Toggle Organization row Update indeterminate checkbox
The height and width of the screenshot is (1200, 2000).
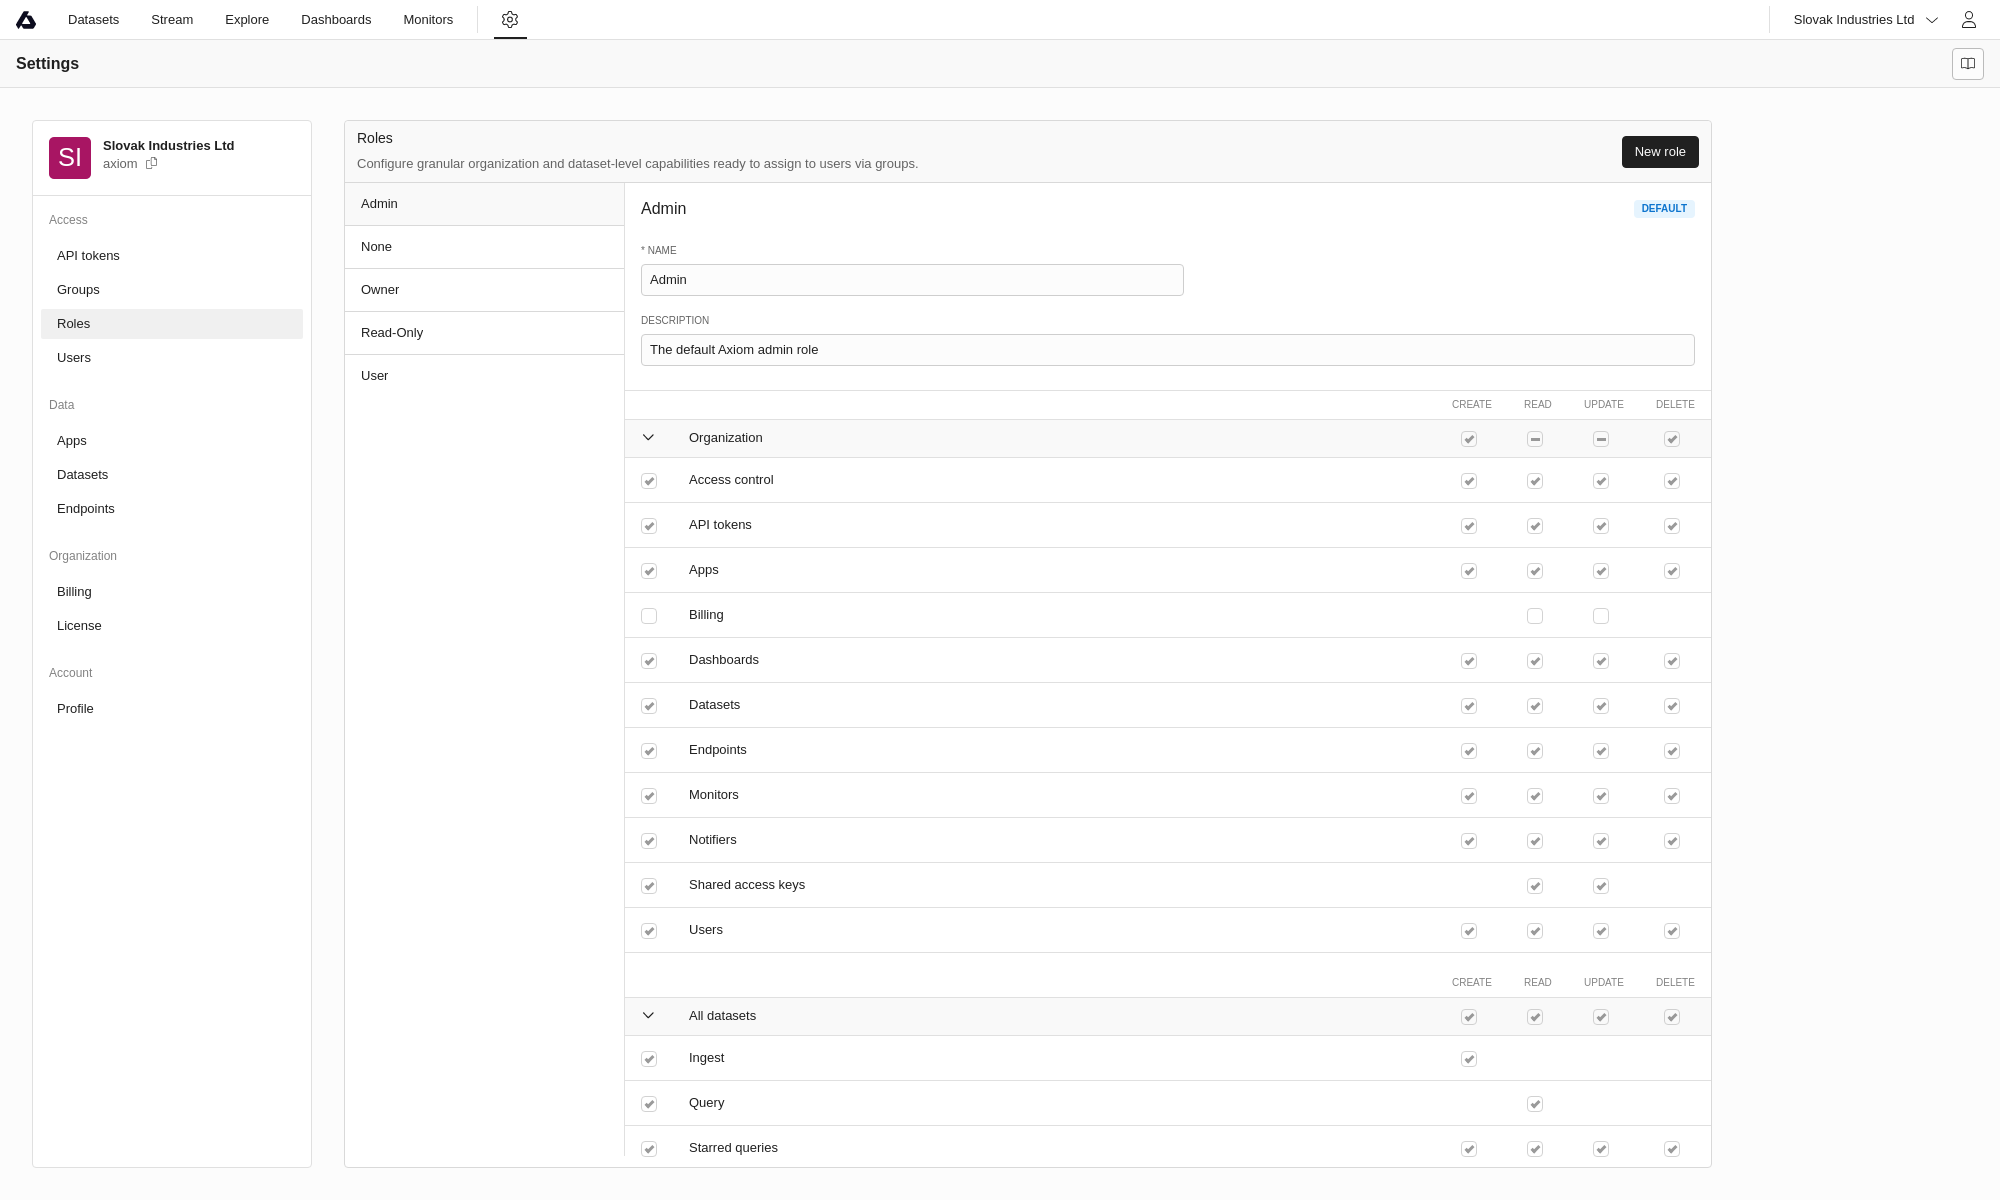[1601, 439]
